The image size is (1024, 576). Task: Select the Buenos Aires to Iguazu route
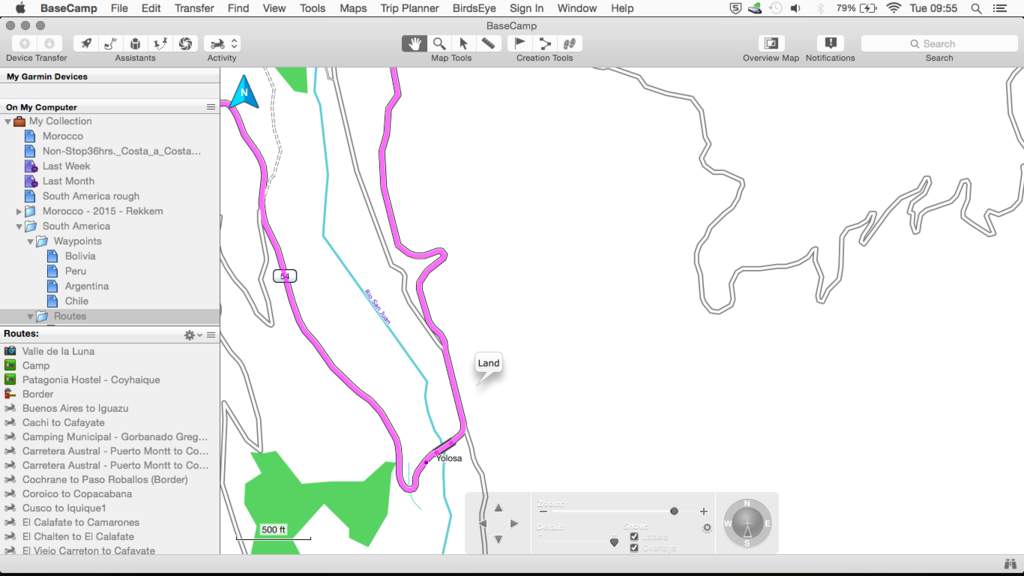coord(75,409)
